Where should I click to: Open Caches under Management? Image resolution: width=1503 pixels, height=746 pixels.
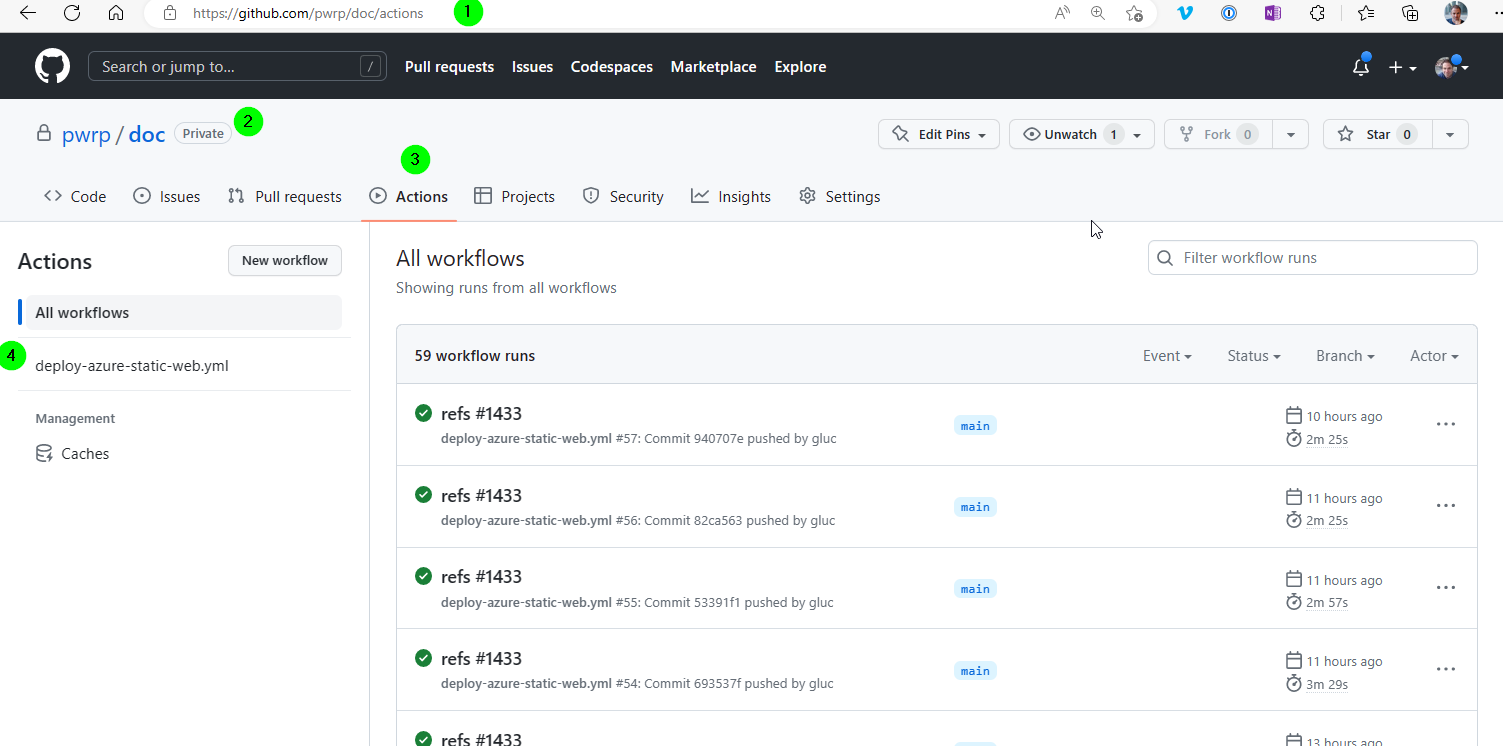tap(72, 454)
